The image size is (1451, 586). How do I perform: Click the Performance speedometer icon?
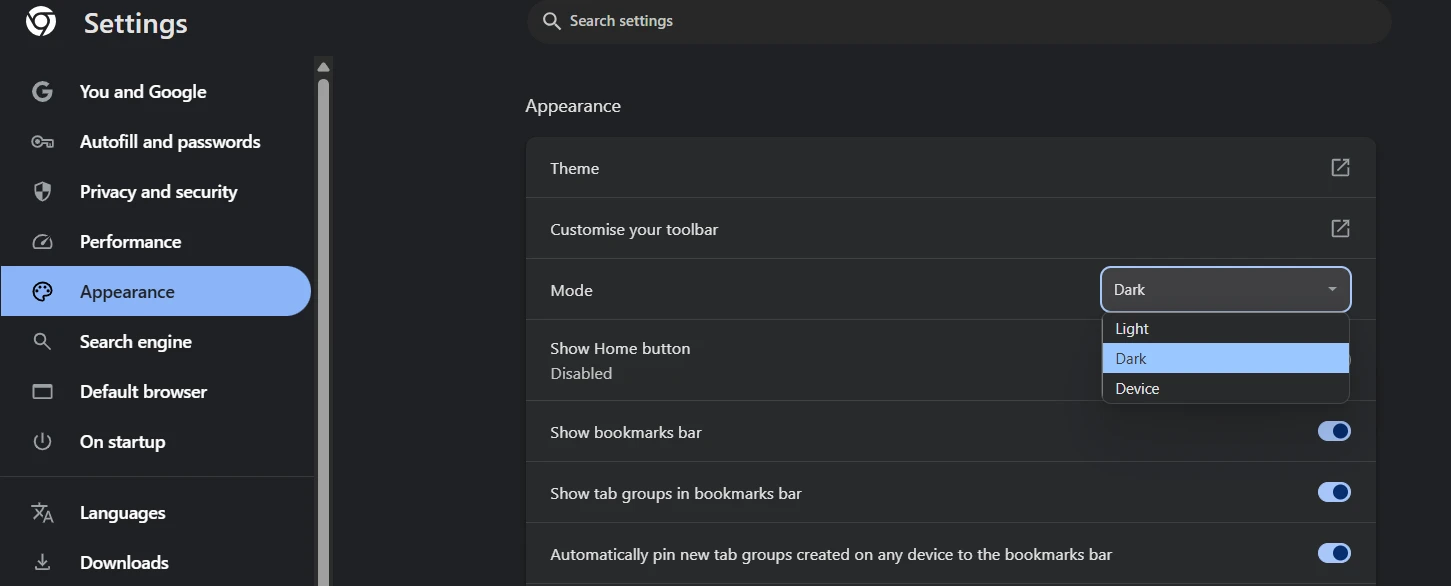(42, 242)
